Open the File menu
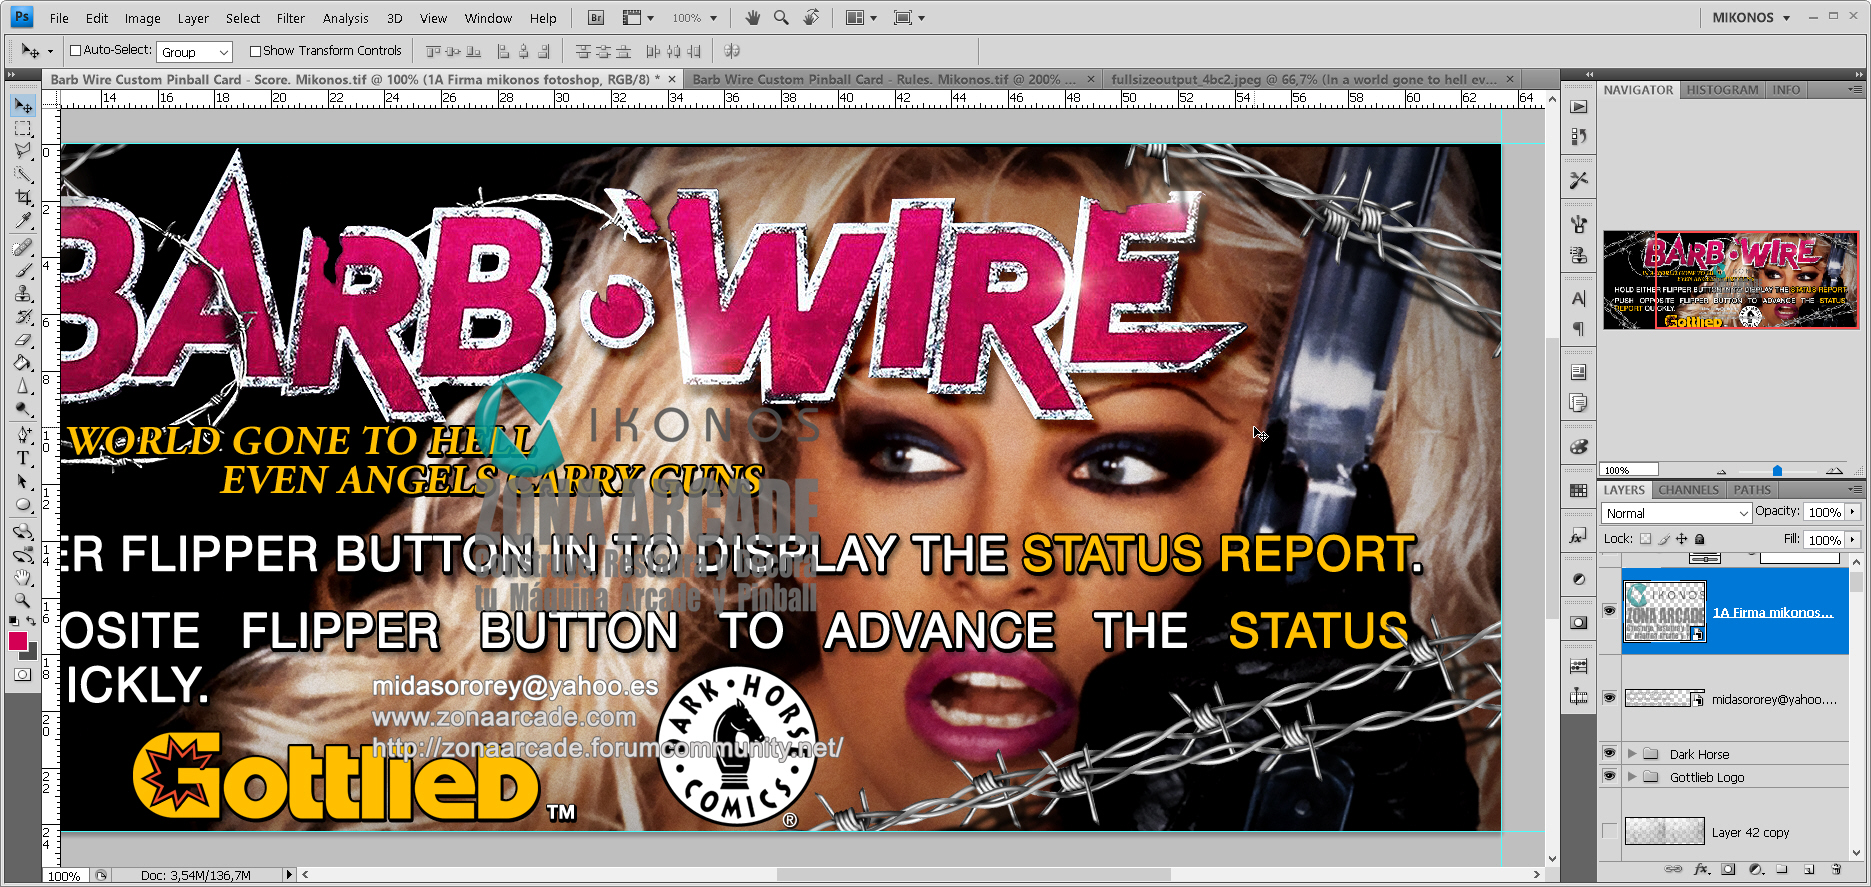The image size is (1871, 887). tap(59, 18)
